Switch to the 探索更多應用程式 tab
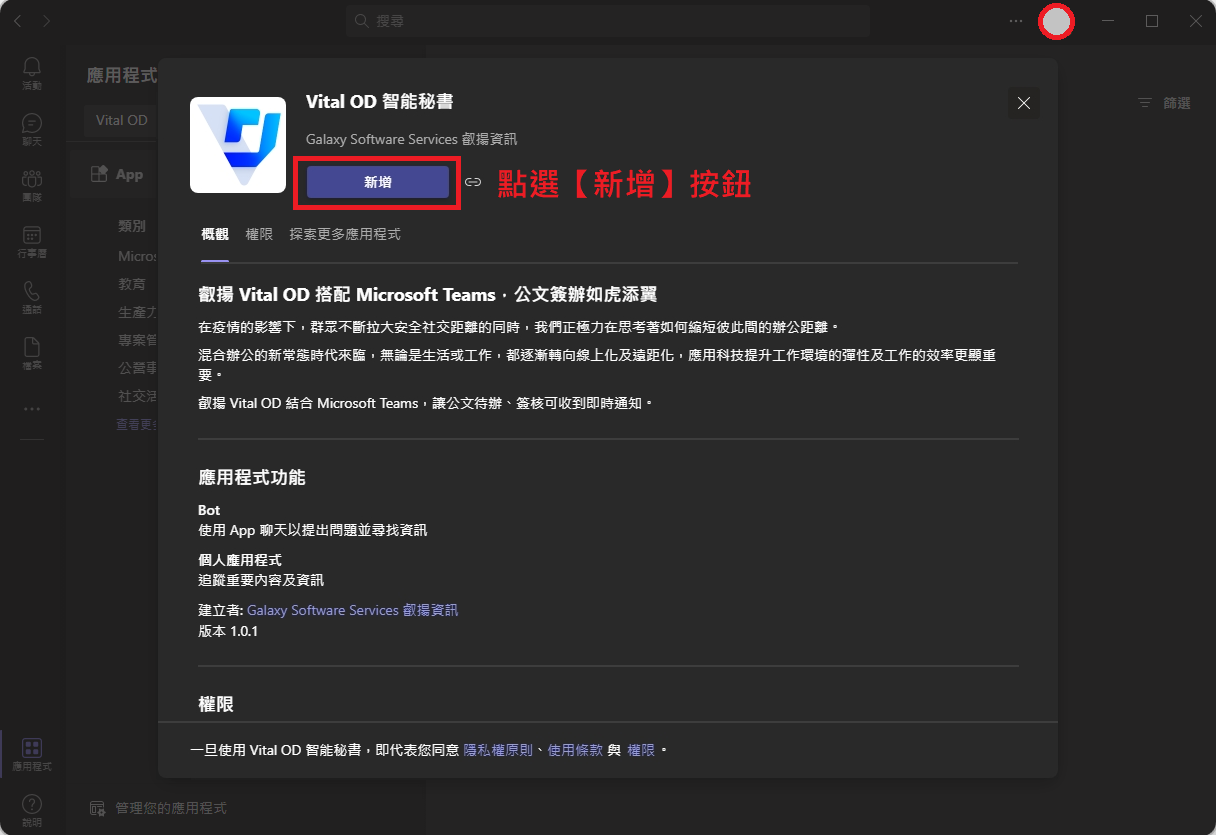The image size is (1216, 835). point(345,234)
